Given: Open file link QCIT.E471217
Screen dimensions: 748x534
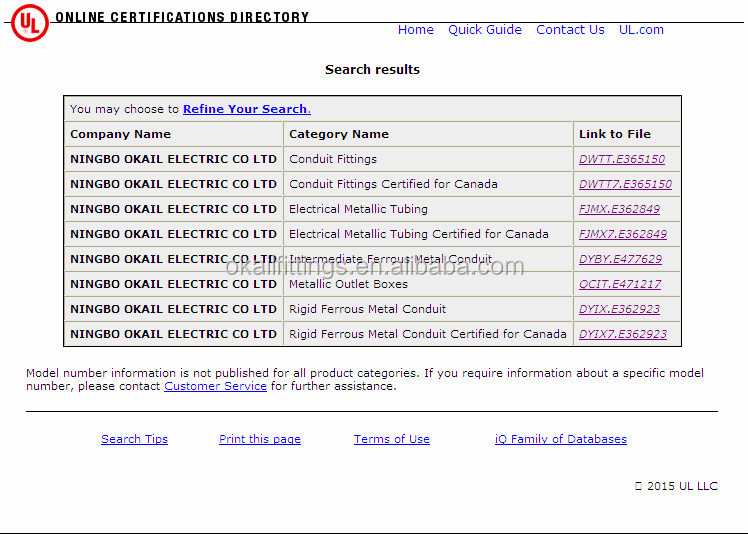Looking at the screenshot, I should (620, 284).
